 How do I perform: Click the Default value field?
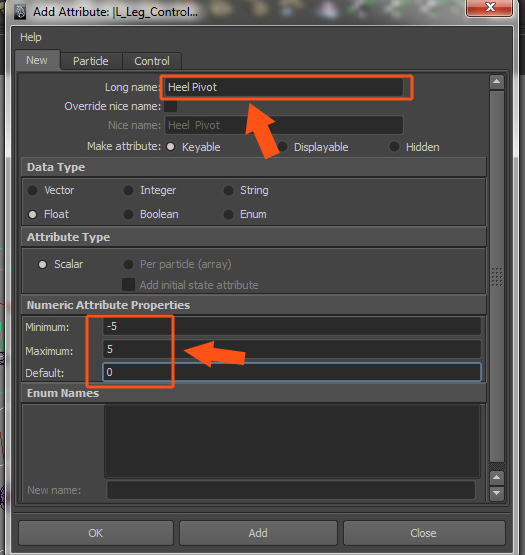pos(292,372)
